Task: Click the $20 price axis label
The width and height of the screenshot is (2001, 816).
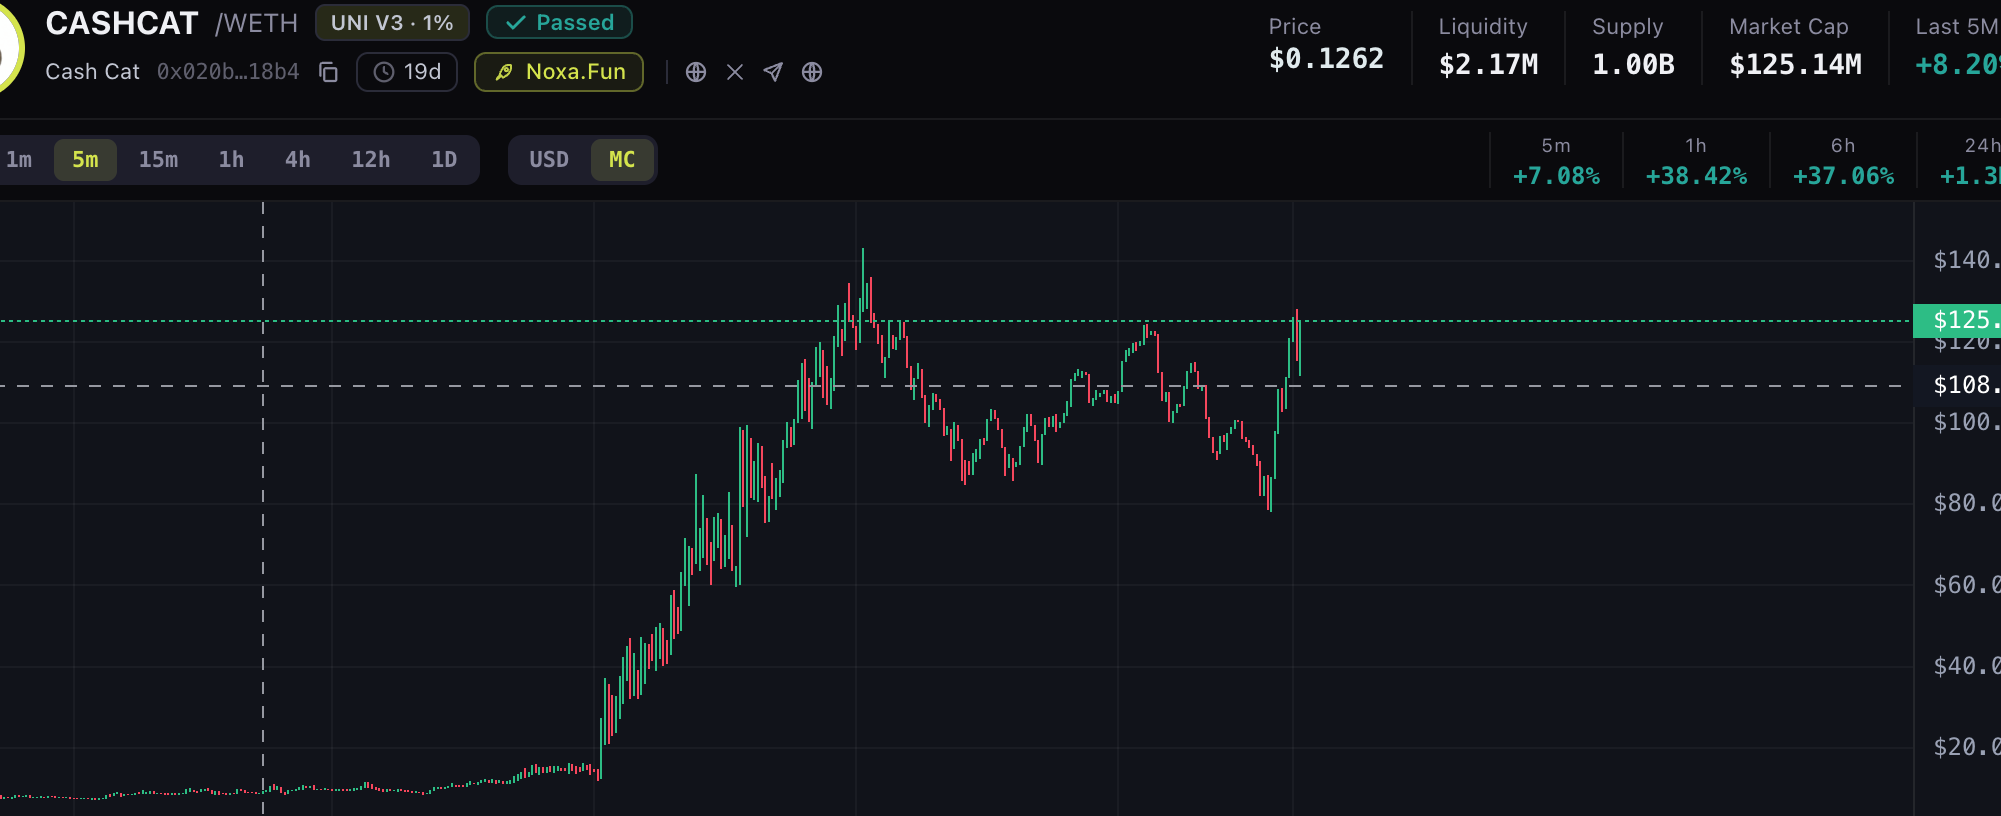Action: coord(1966,747)
